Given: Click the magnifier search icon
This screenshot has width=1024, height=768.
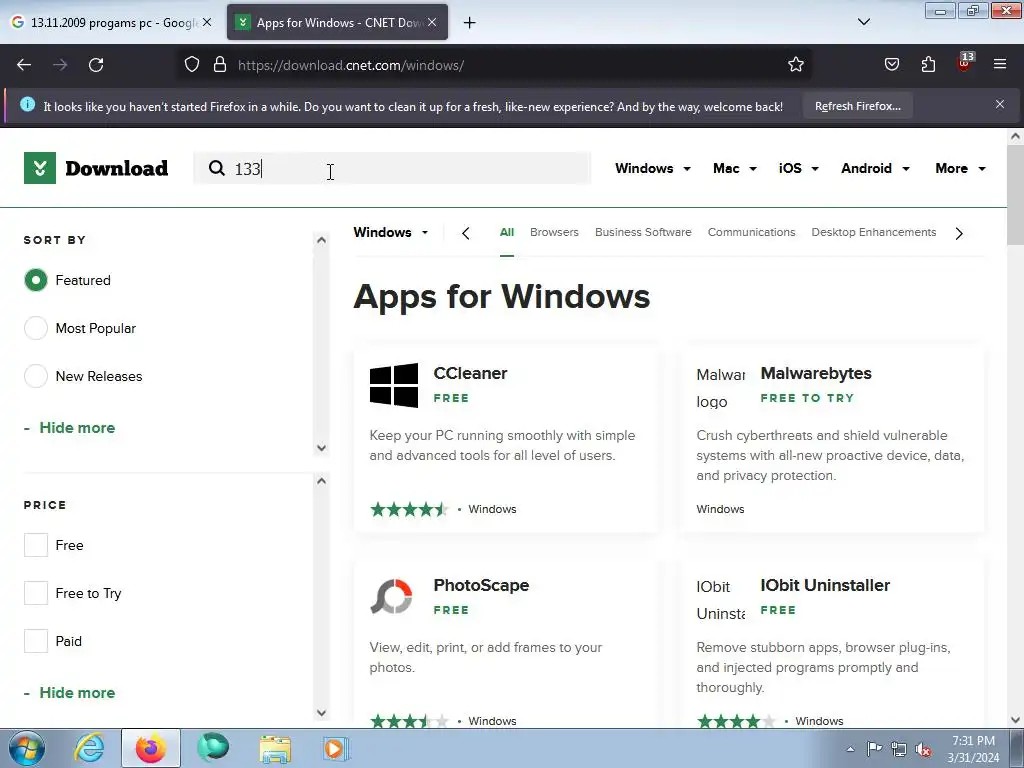Looking at the screenshot, I should click(216, 168).
